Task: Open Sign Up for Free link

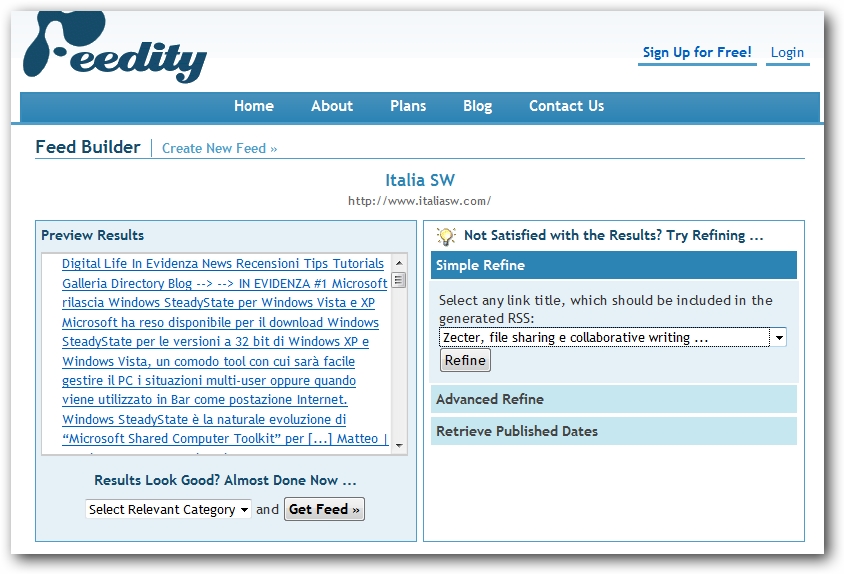Action: 697,52
